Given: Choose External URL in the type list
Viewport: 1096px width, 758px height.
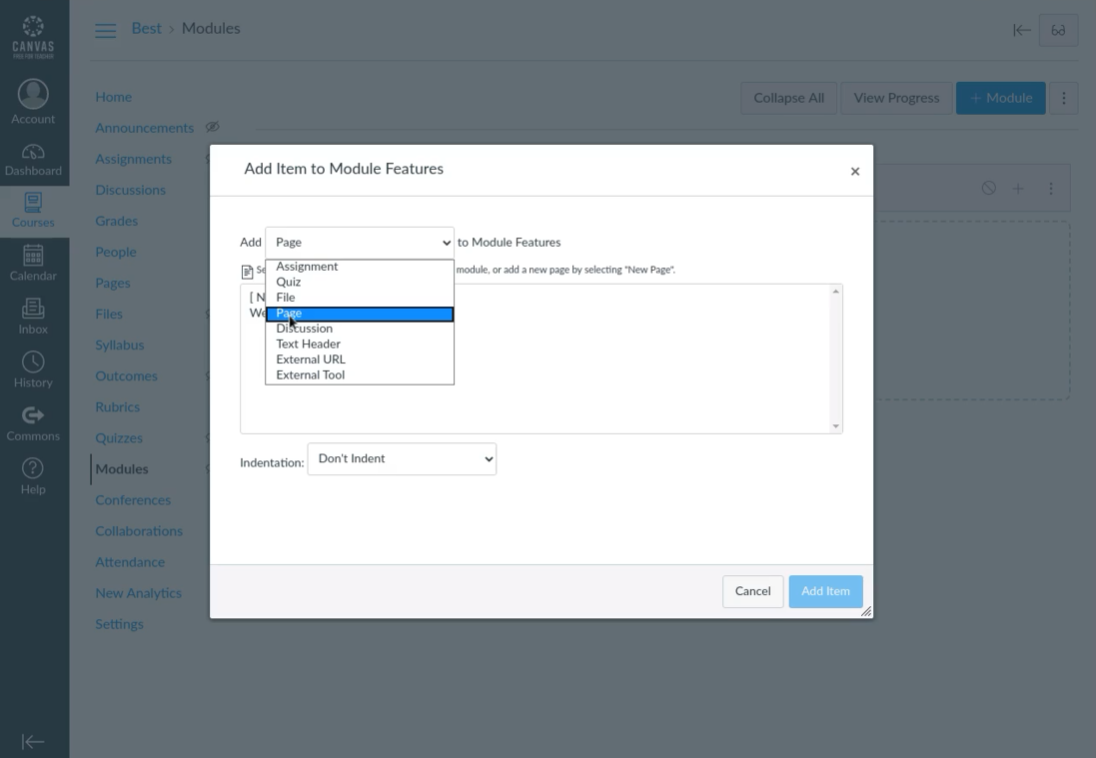Looking at the screenshot, I should (x=311, y=359).
